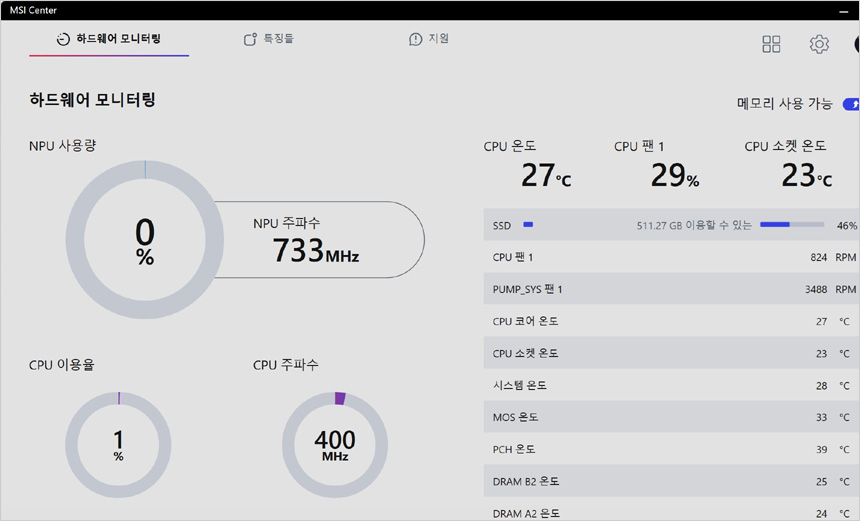The height and width of the screenshot is (521, 860).
Task: Click the 지원 support chat icon
Action: click(415, 39)
